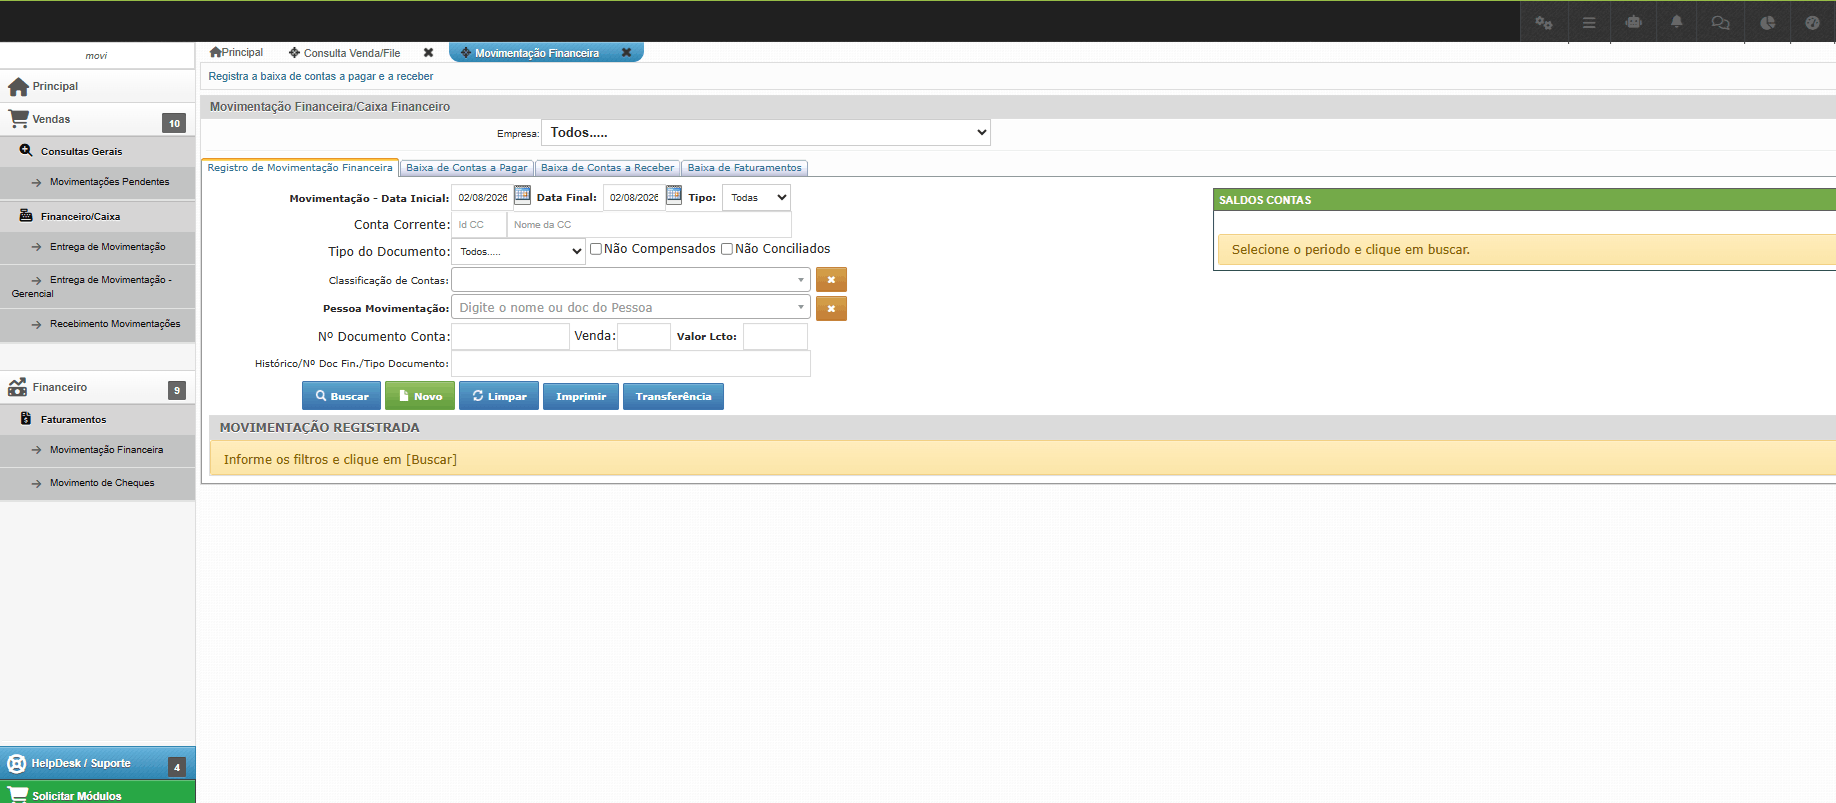Screen dimensions: 1836x803
Task: Focus the Valor Lcto input field
Action: coord(775,337)
